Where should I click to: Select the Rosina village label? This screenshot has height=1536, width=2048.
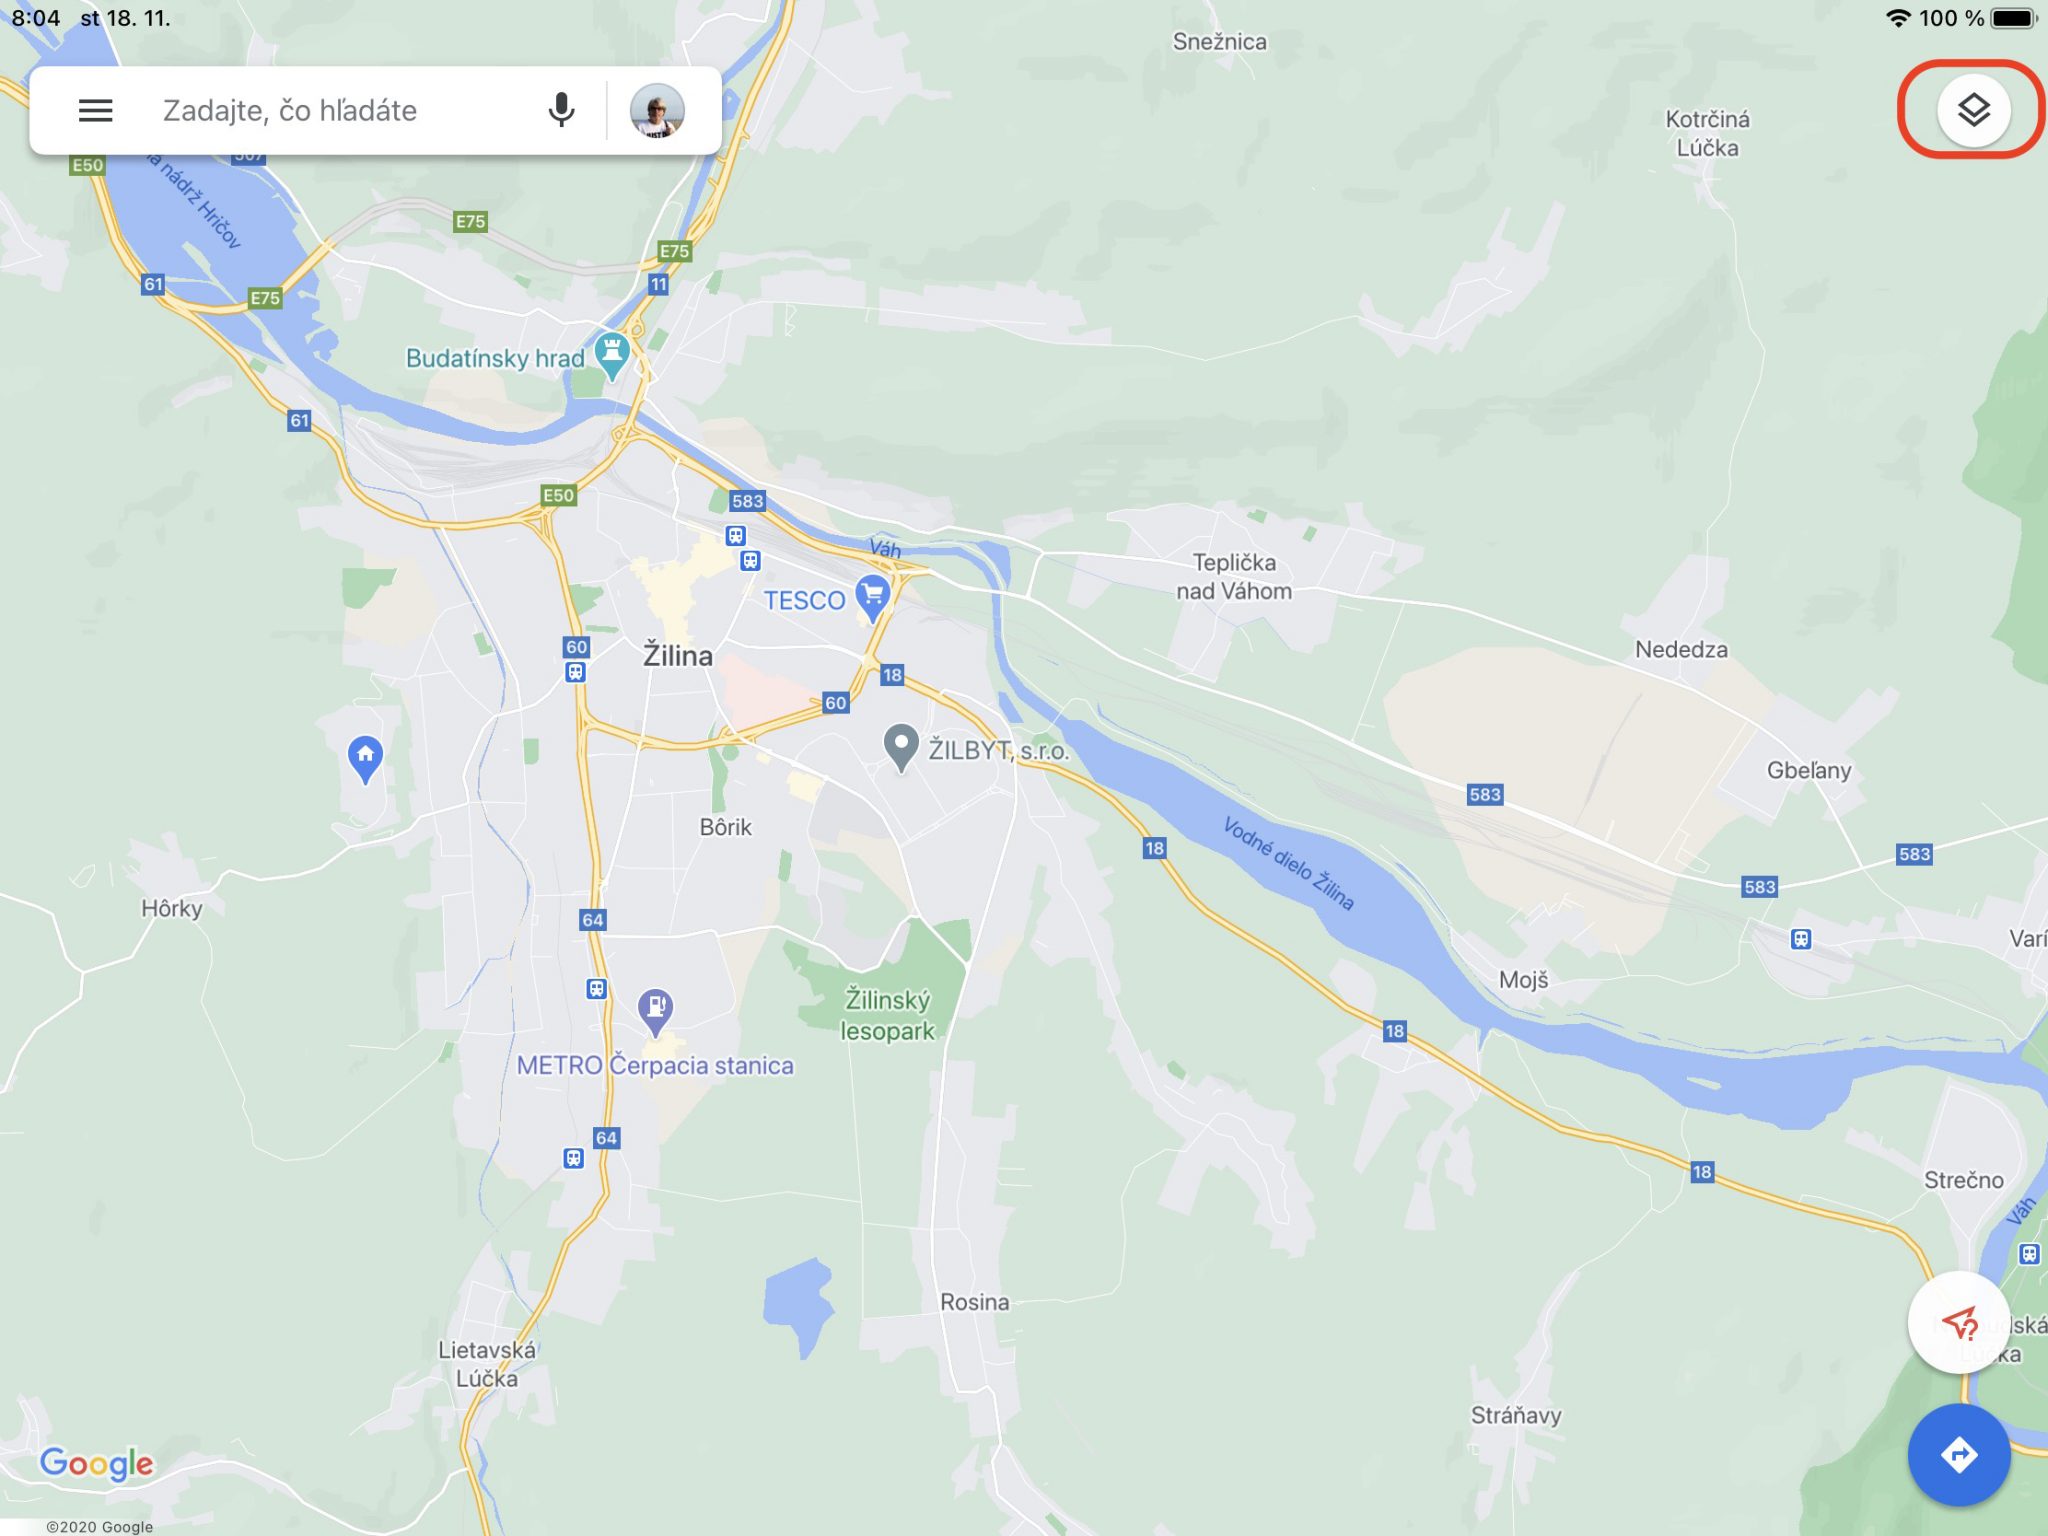point(974,1302)
